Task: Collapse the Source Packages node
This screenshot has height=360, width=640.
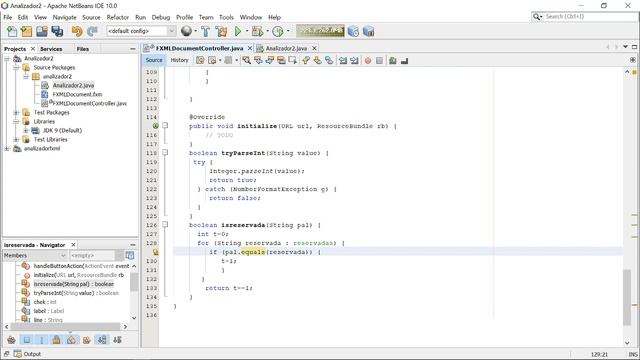Action: (x=16, y=68)
